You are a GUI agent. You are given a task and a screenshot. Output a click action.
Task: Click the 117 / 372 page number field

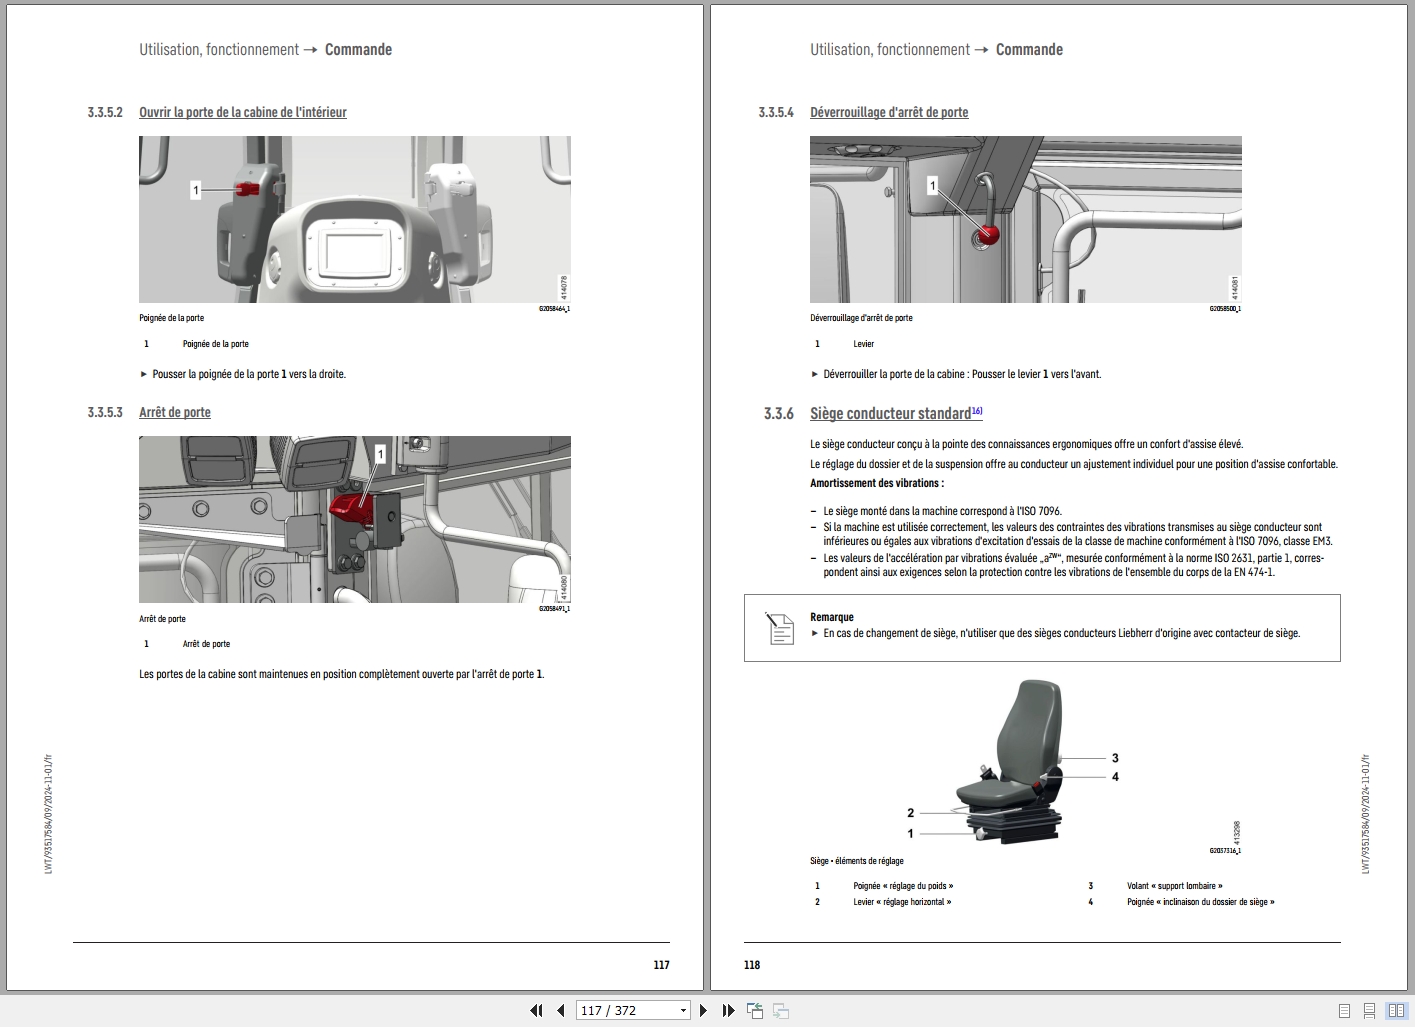click(625, 1011)
